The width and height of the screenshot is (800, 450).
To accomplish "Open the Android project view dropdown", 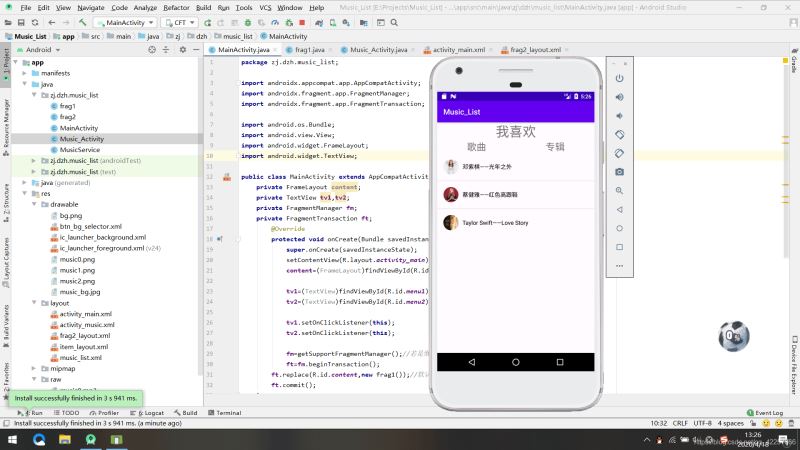I will (x=38, y=48).
